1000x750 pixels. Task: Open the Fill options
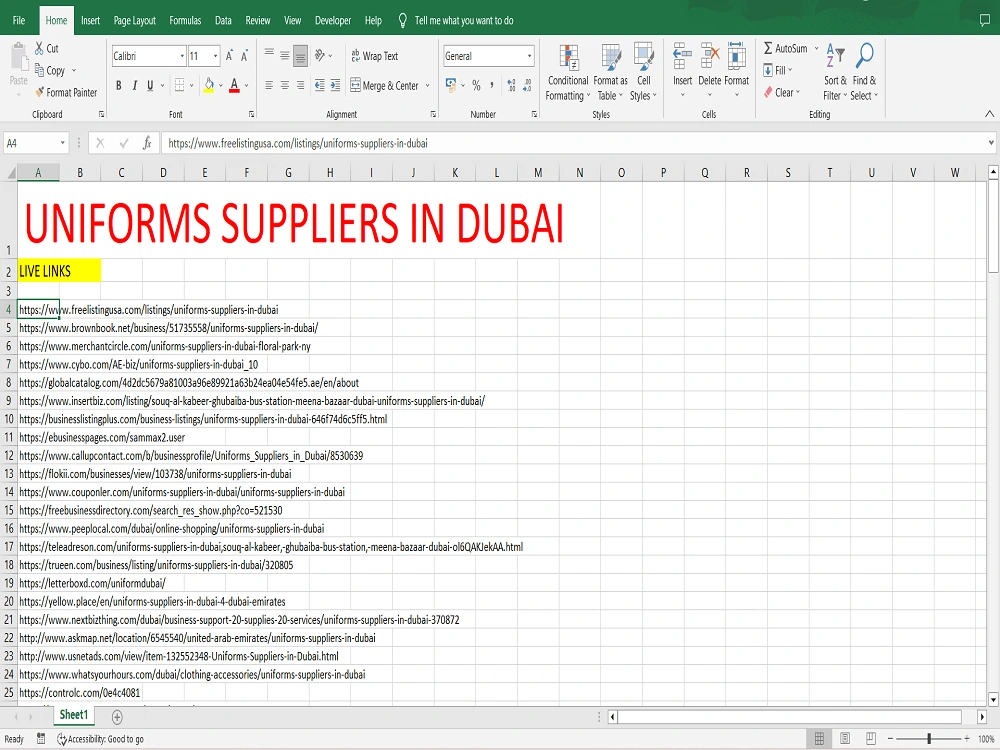coord(777,70)
